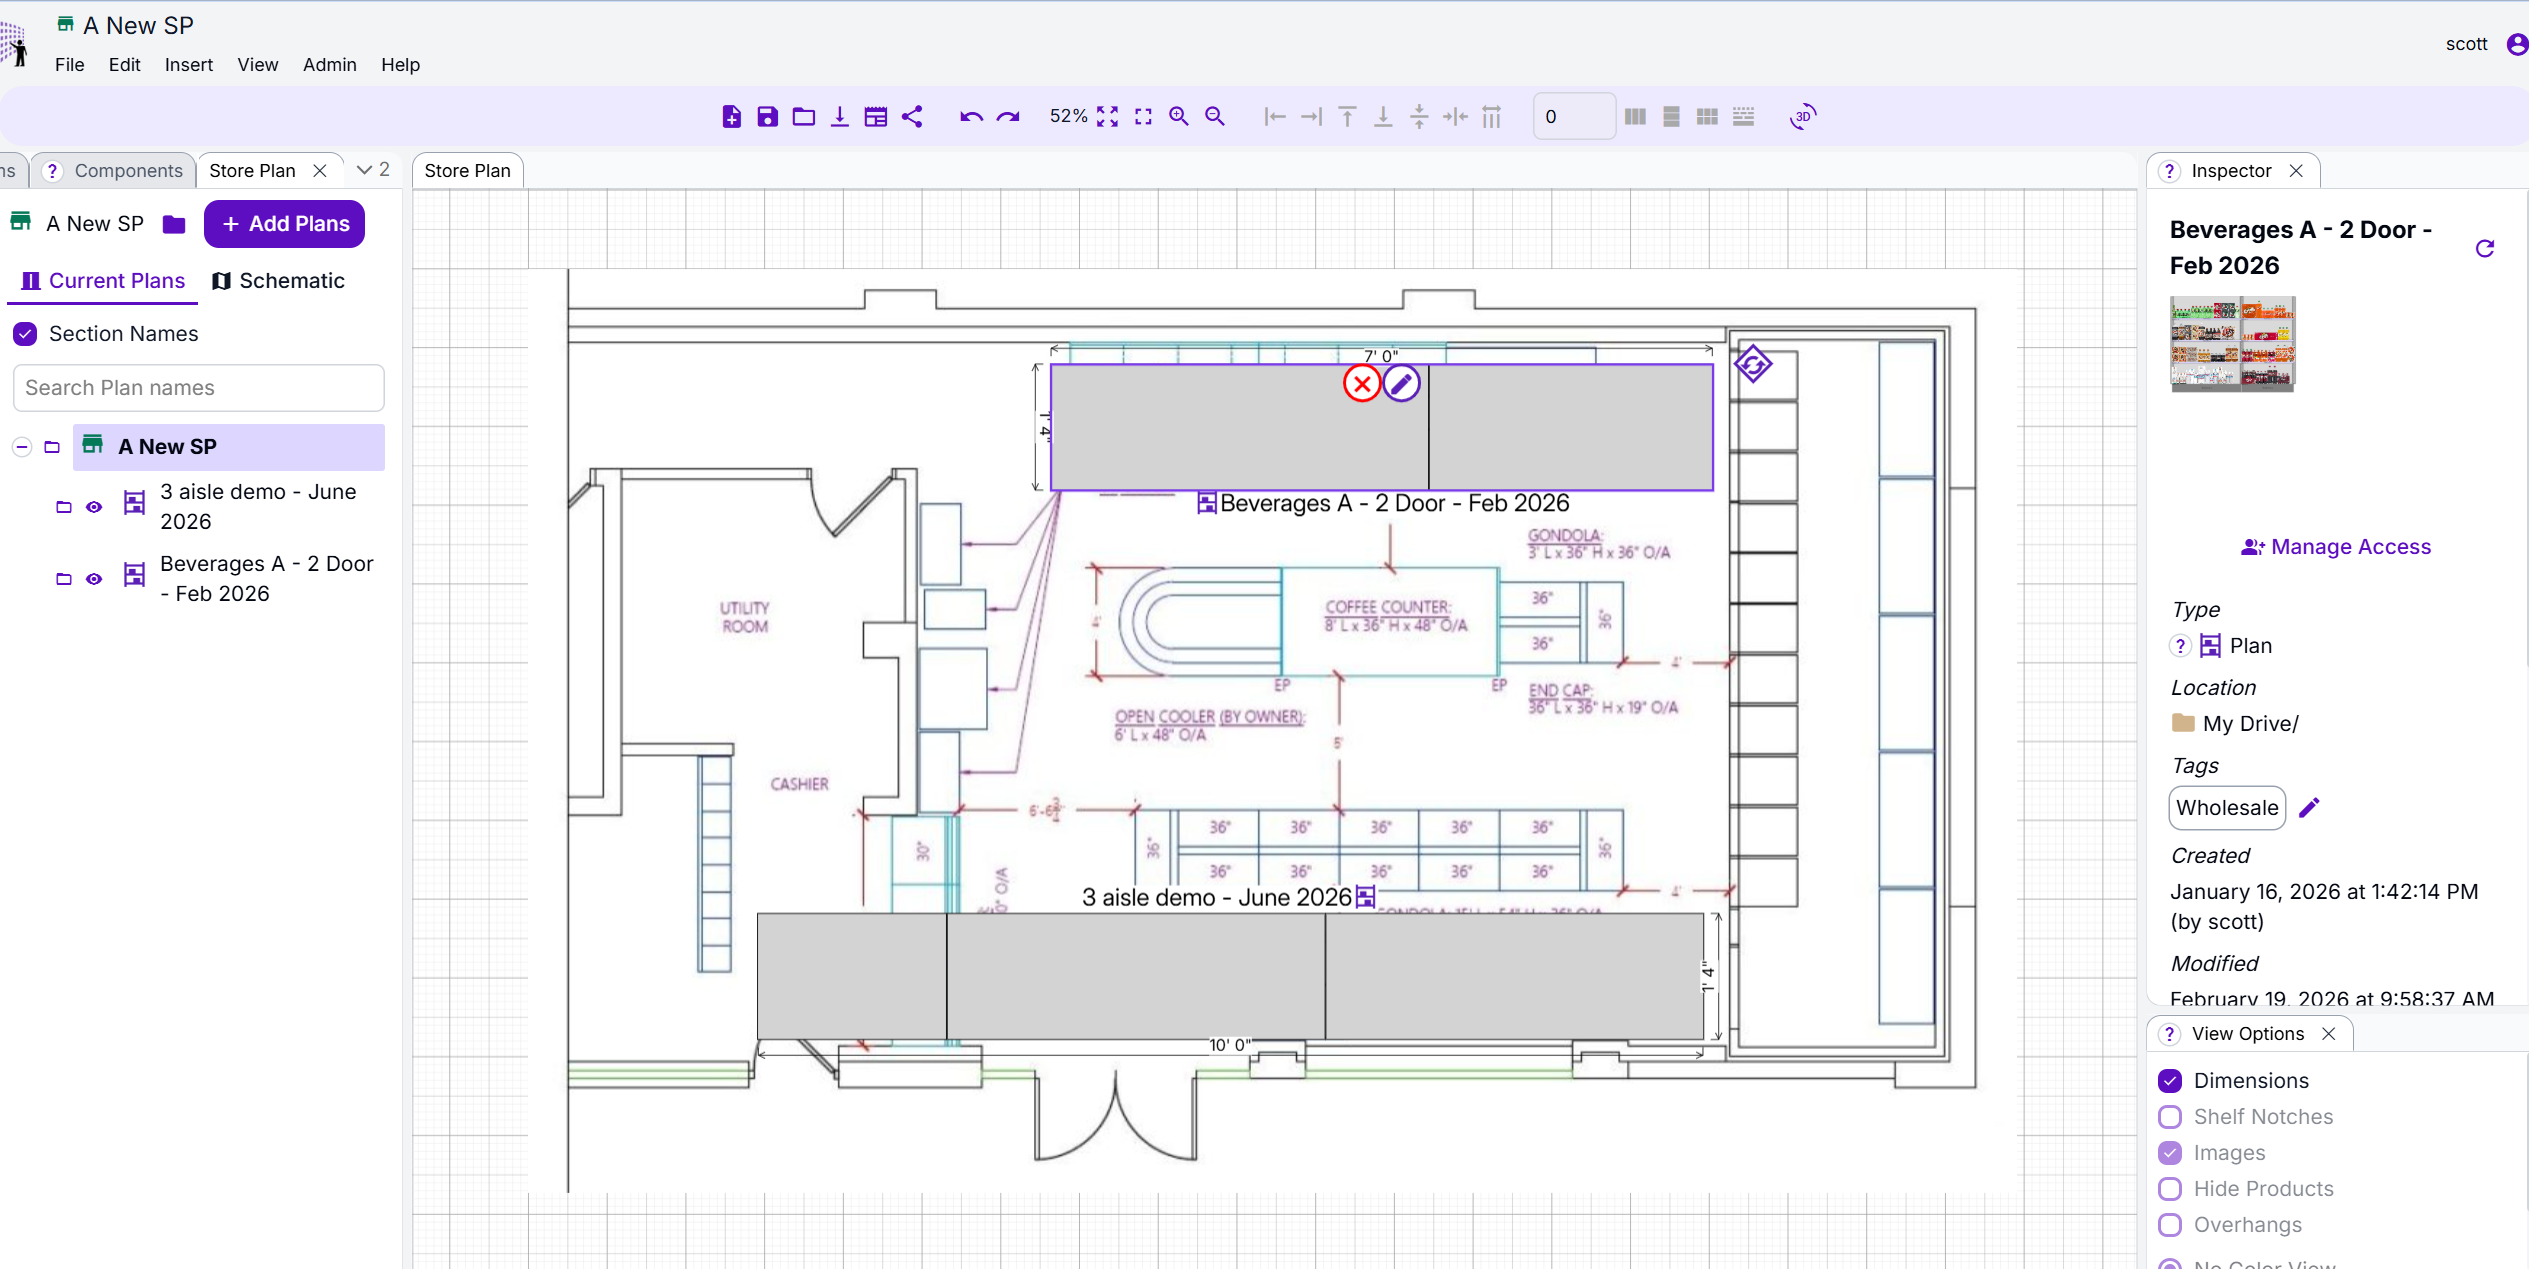
Task: Toggle visibility of Beverages A plan
Action: pos(94,579)
